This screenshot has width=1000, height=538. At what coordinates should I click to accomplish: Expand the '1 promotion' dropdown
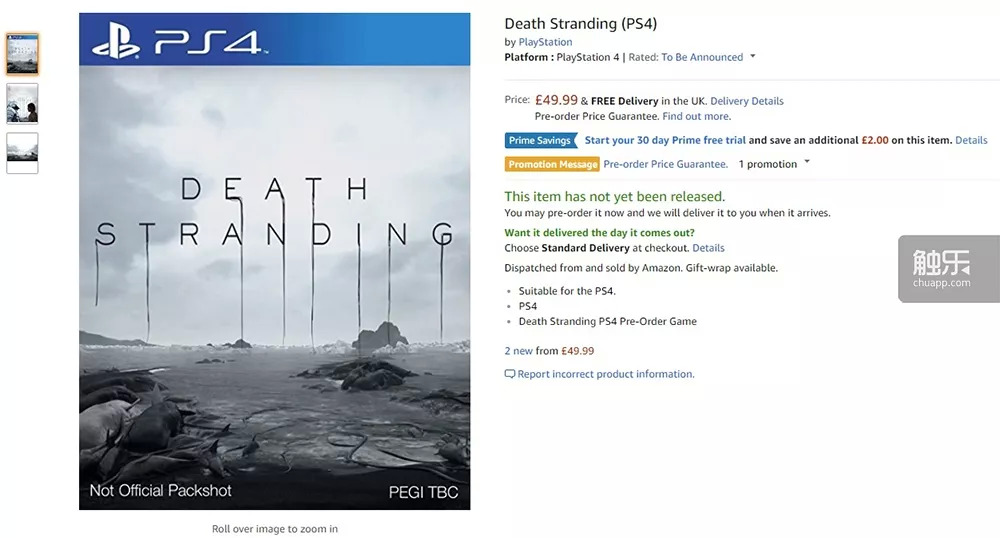806,163
